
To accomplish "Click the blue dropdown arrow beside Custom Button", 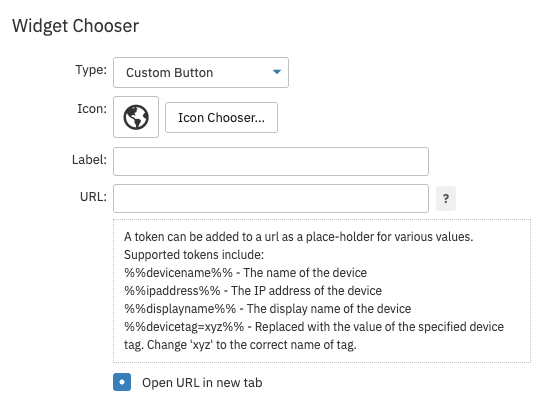I will click(x=277, y=72).
